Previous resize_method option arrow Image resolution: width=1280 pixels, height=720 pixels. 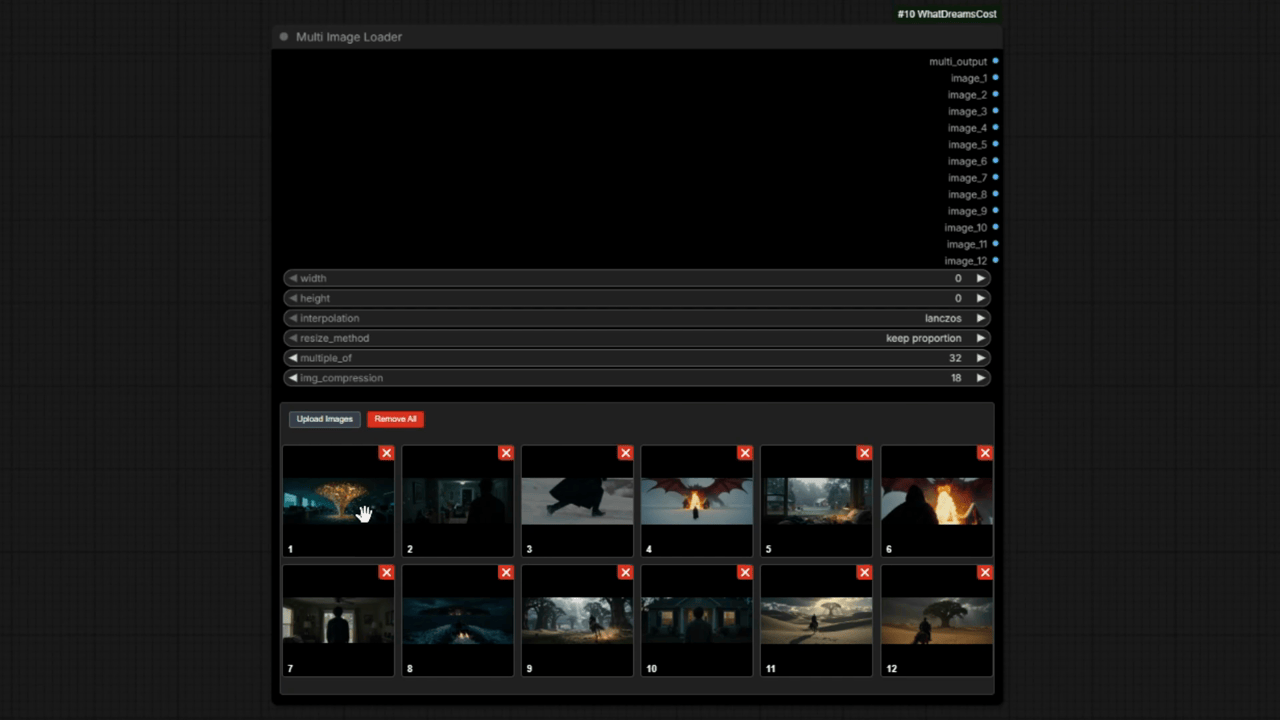click(293, 338)
